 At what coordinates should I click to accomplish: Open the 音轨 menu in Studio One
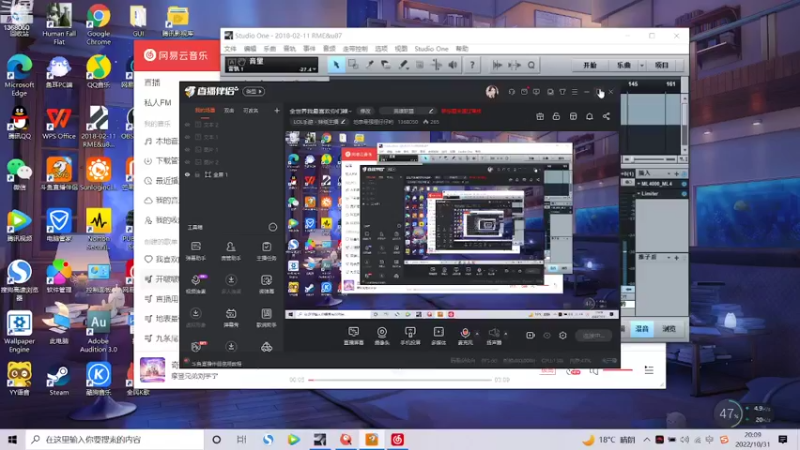pyautogui.click(x=289, y=48)
